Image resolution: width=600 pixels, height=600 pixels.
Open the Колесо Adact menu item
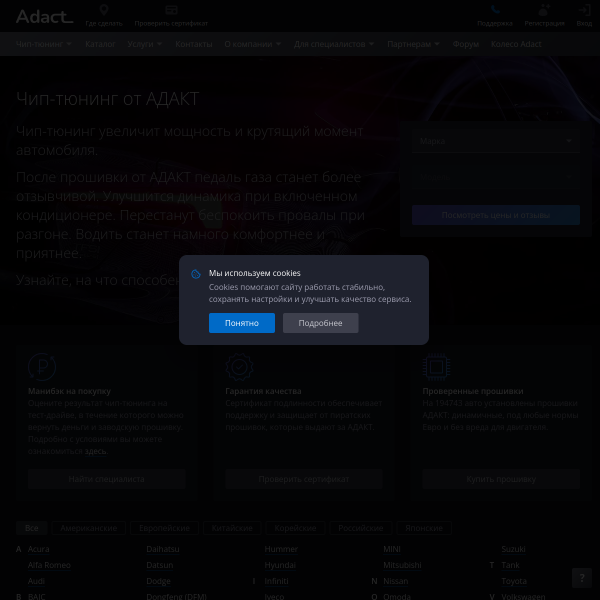click(x=516, y=44)
